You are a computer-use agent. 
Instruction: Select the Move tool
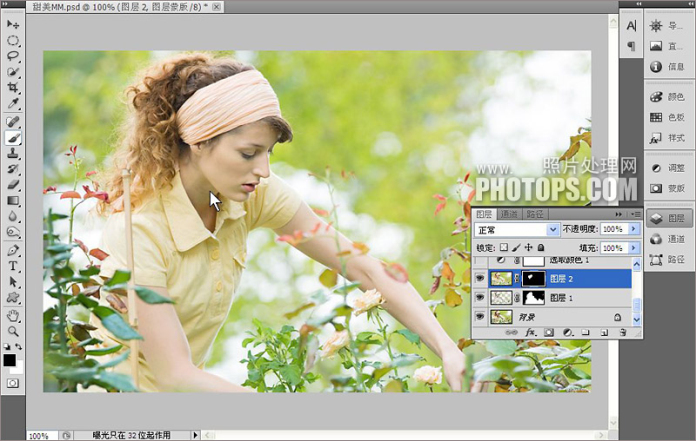pos(14,23)
